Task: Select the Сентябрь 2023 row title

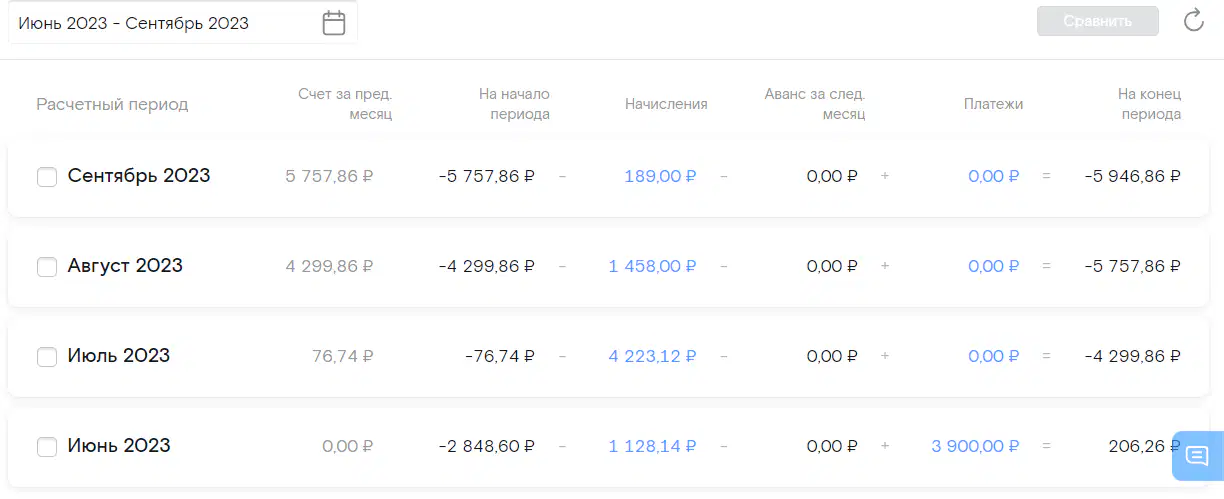Action: (x=139, y=176)
